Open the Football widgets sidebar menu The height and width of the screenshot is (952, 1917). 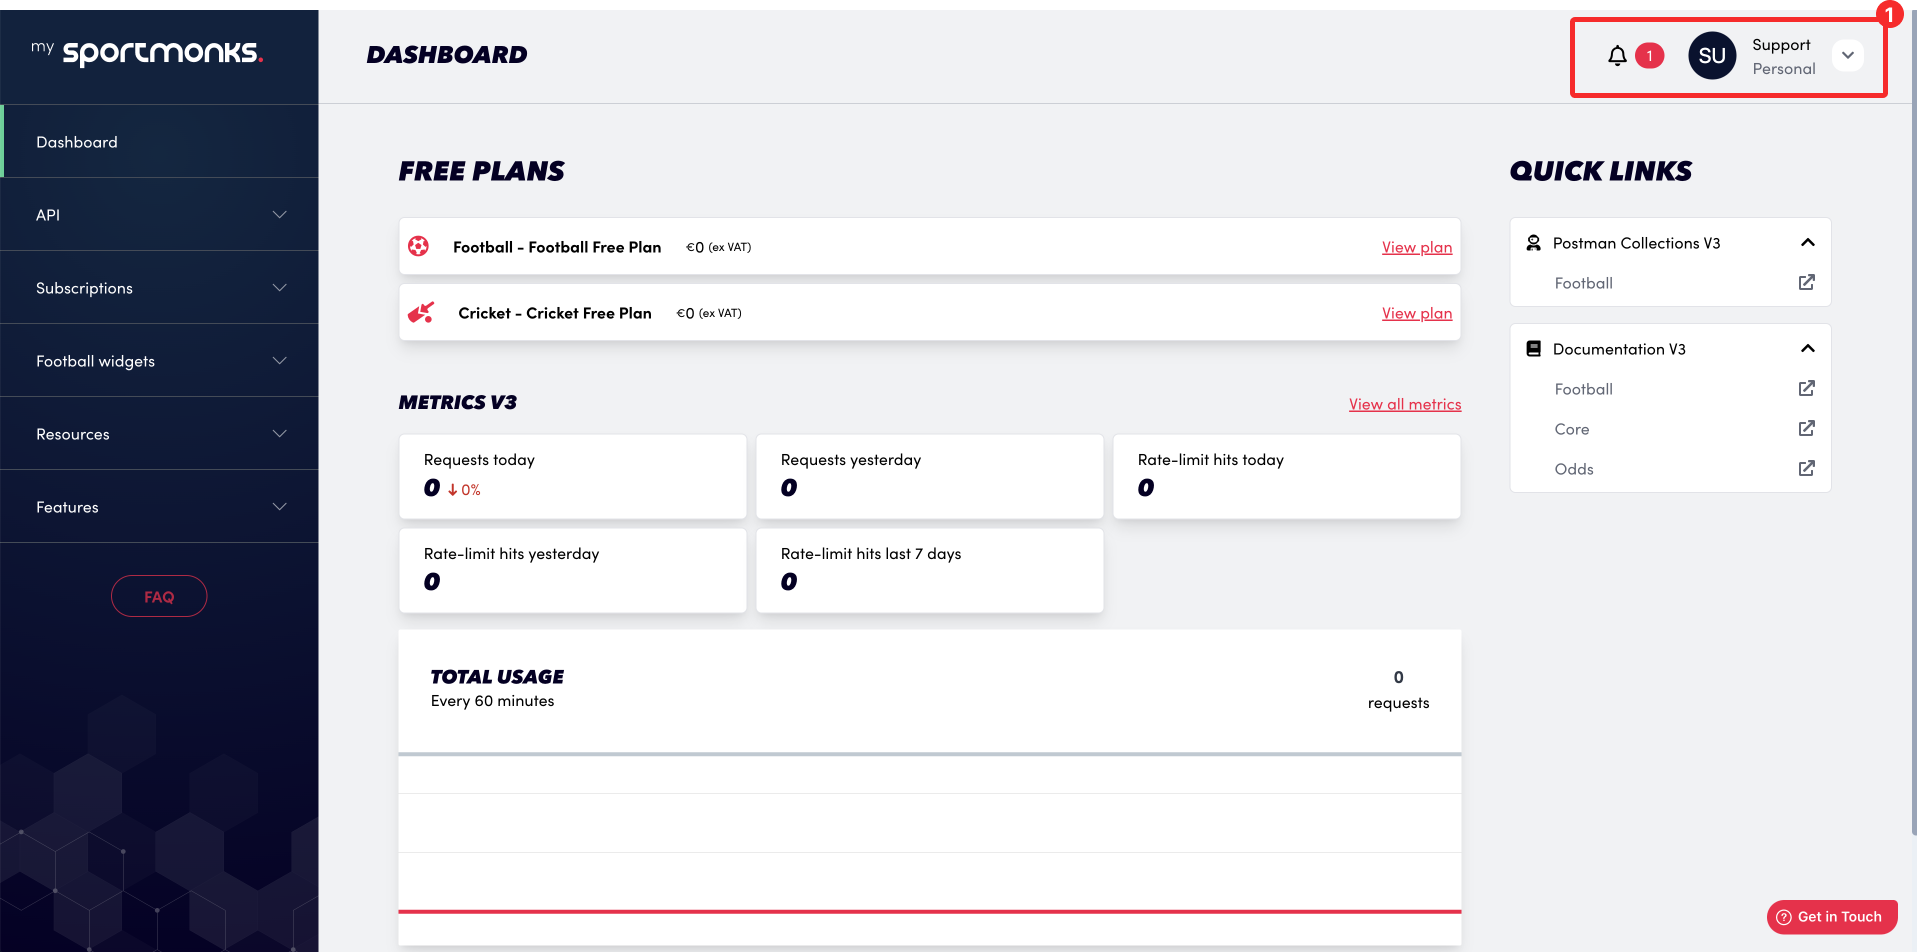160,361
